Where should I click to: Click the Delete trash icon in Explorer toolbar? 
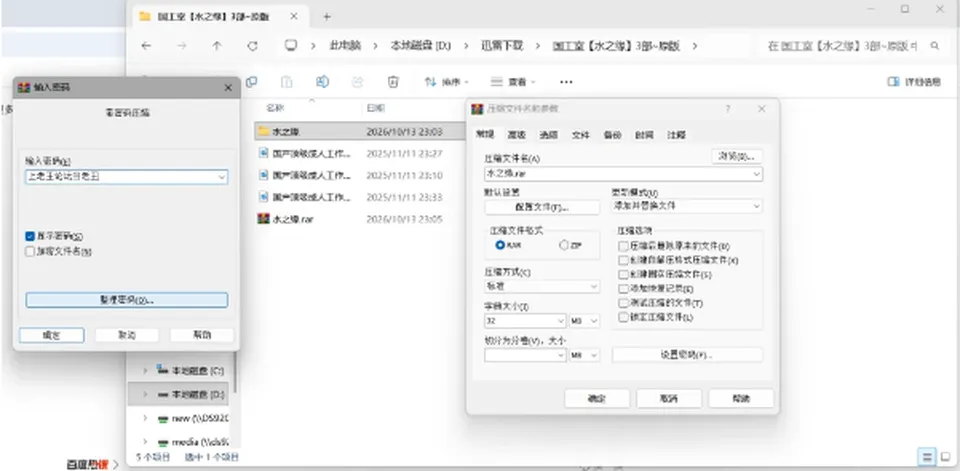393,81
